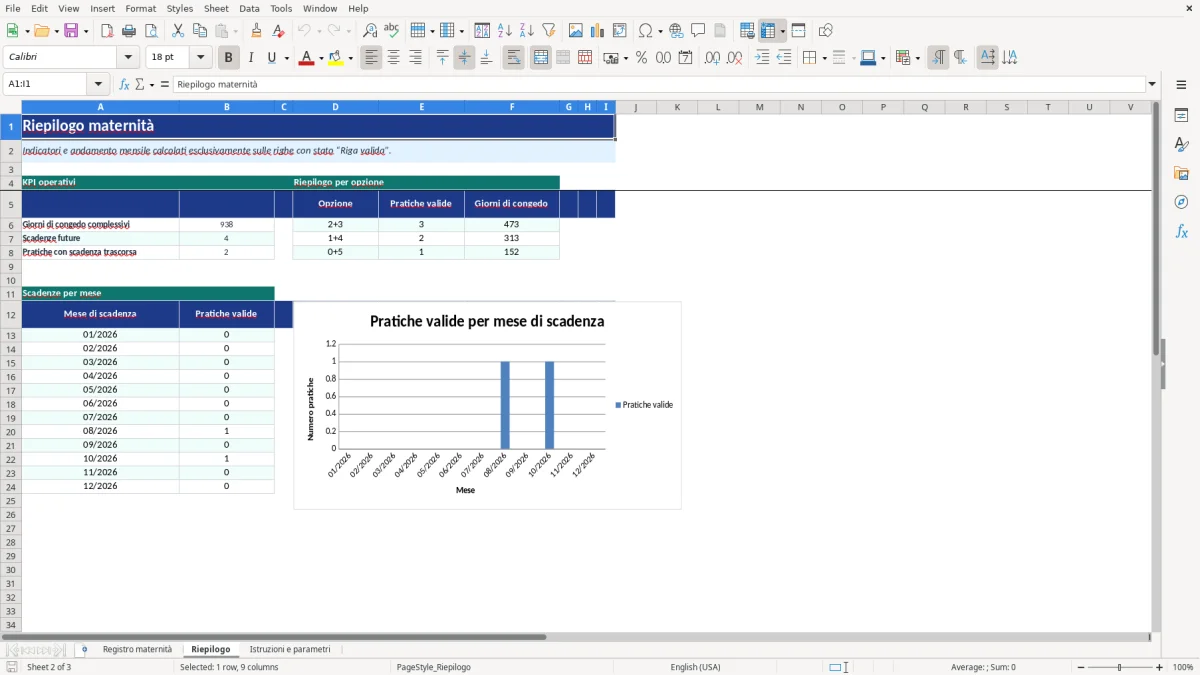Click Insert Chart icon
The image size is (1200, 675).
click(598, 31)
